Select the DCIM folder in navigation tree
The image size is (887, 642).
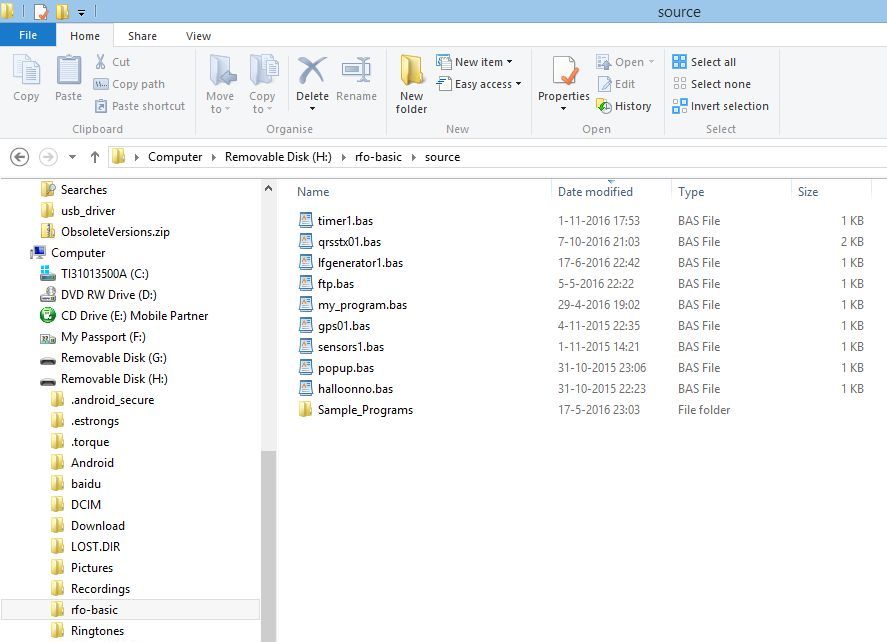click(86, 505)
